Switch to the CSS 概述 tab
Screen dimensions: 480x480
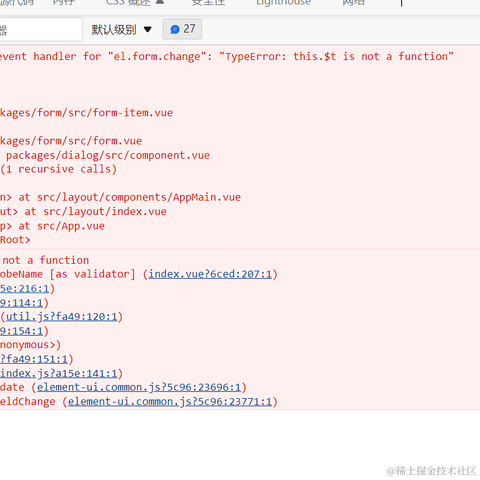(x=135, y=3)
